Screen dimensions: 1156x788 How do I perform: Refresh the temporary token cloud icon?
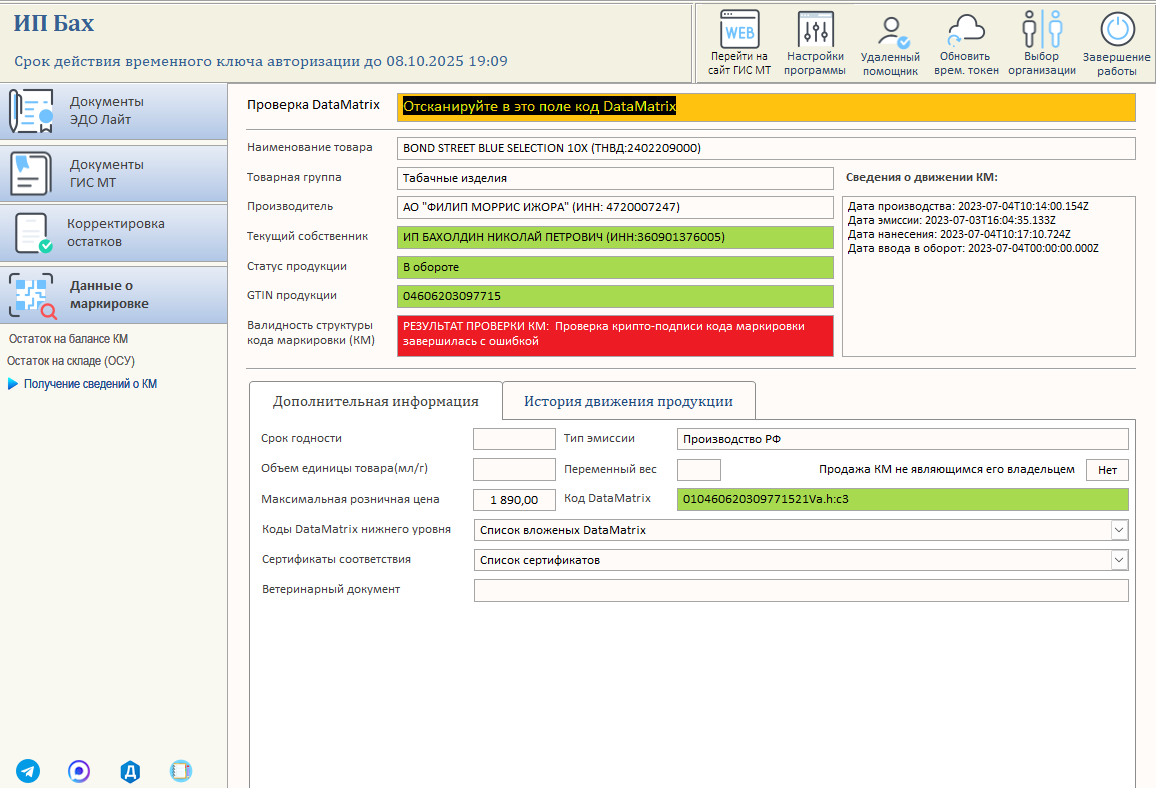966,29
